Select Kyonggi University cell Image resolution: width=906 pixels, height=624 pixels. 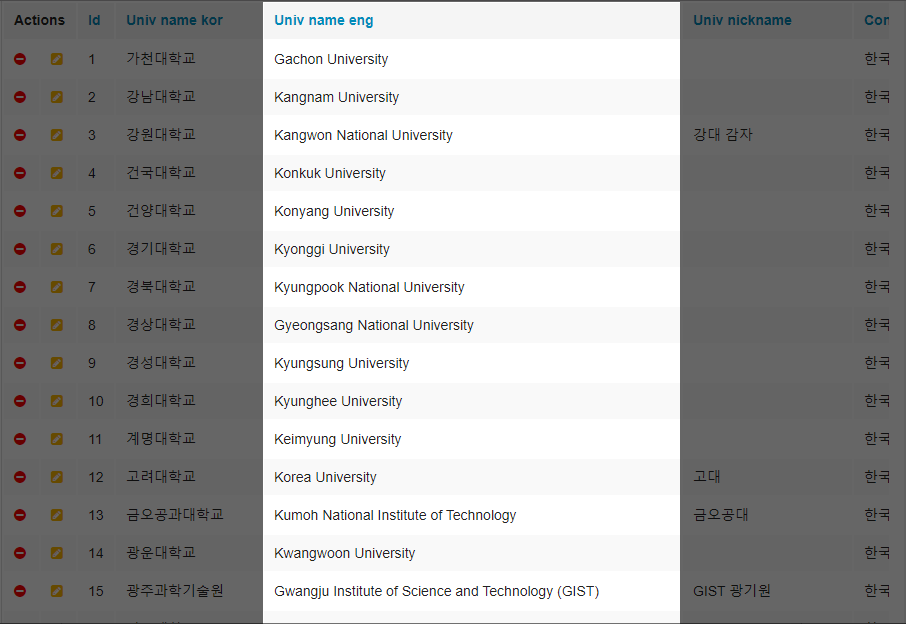(x=471, y=249)
